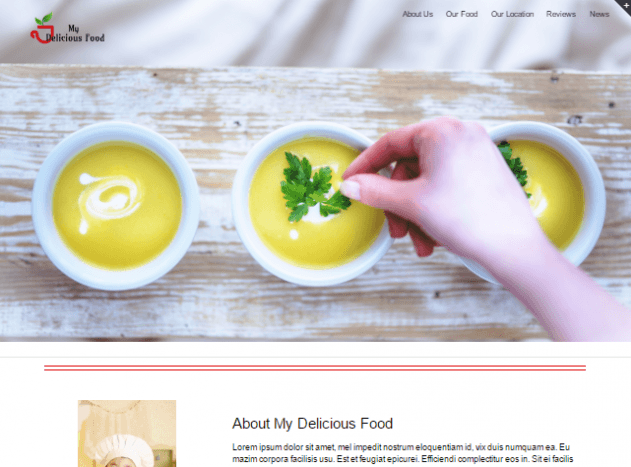631x467 pixels.
Task: Click the About My Delicious Food heading
Action: (x=312, y=424)
